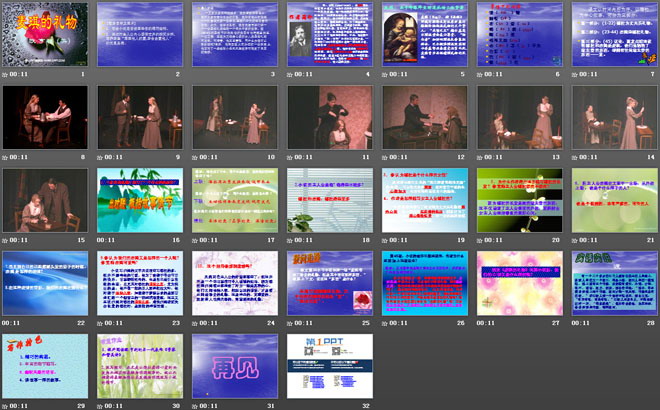Click the transition star icon under slide 18
Screen dimensions: 660x410
click(x=290, y=240)
